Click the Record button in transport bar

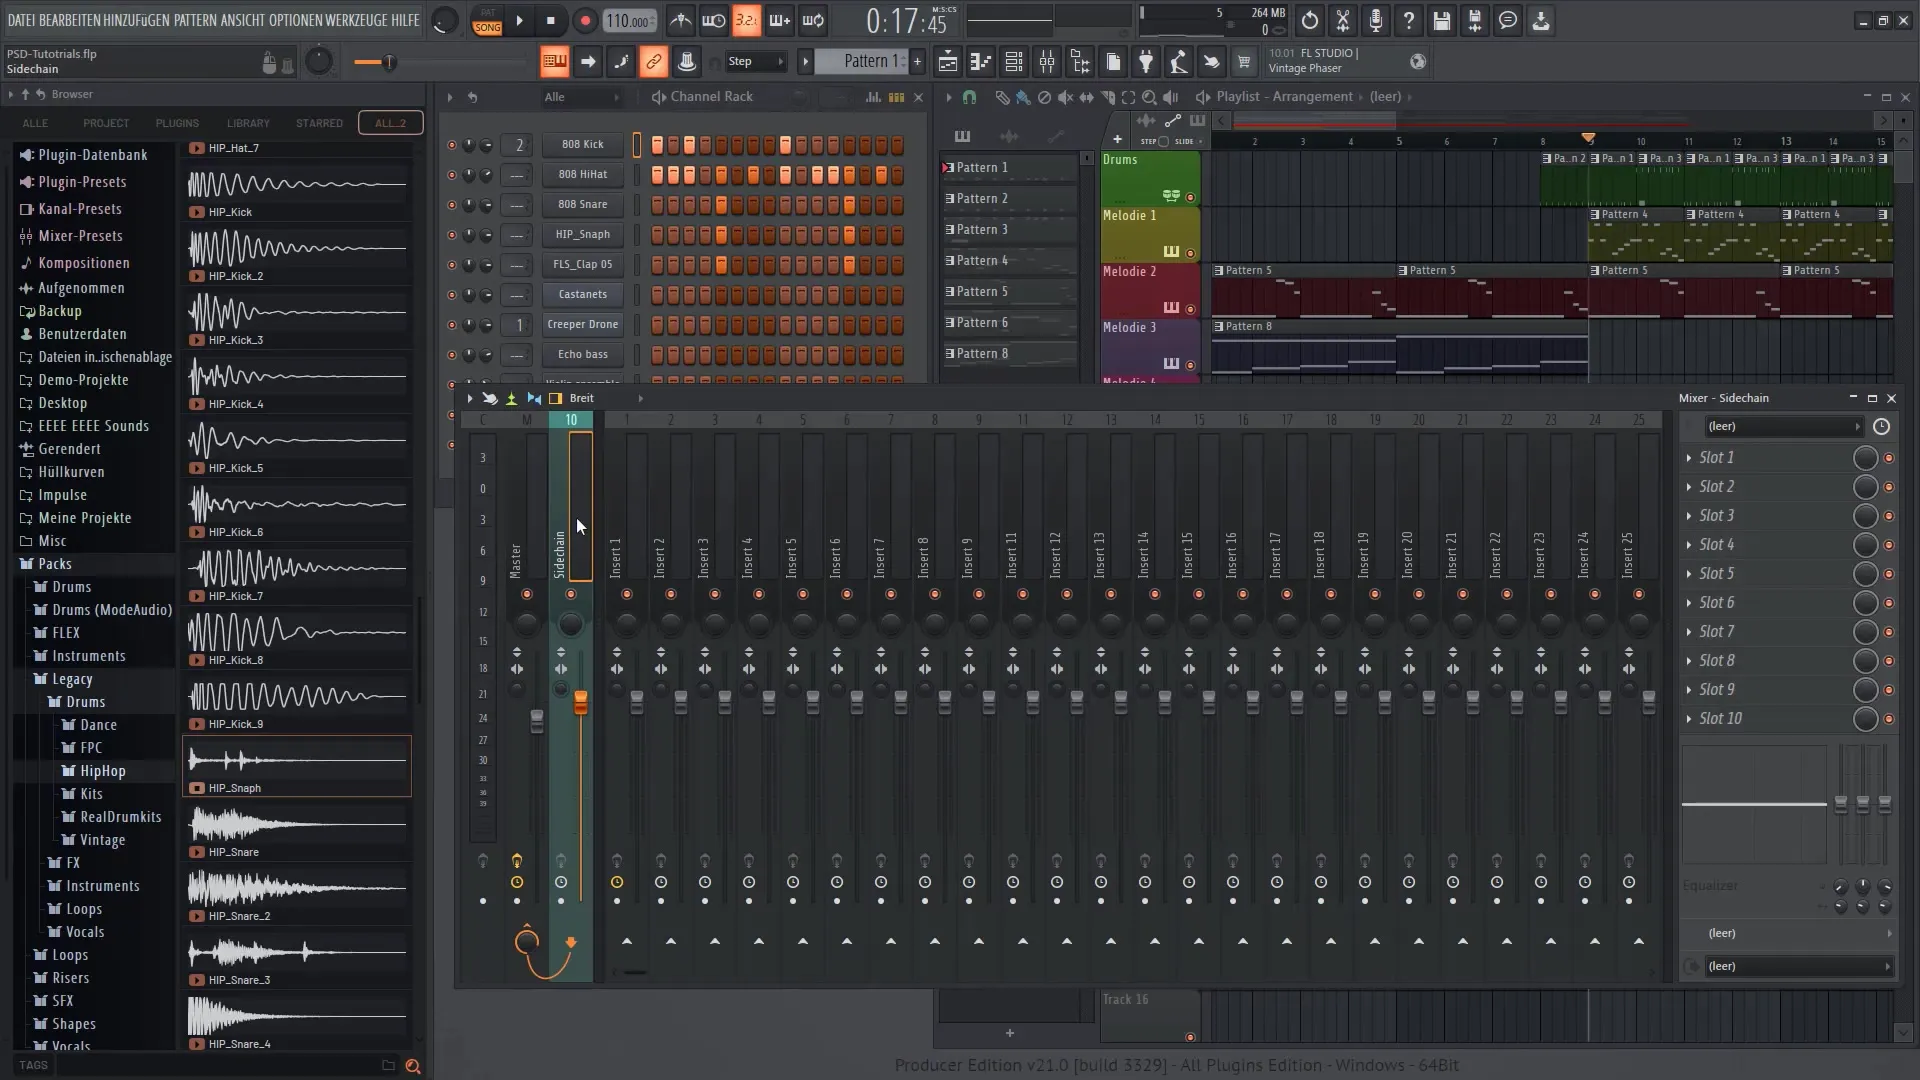[x=583, y=21]
